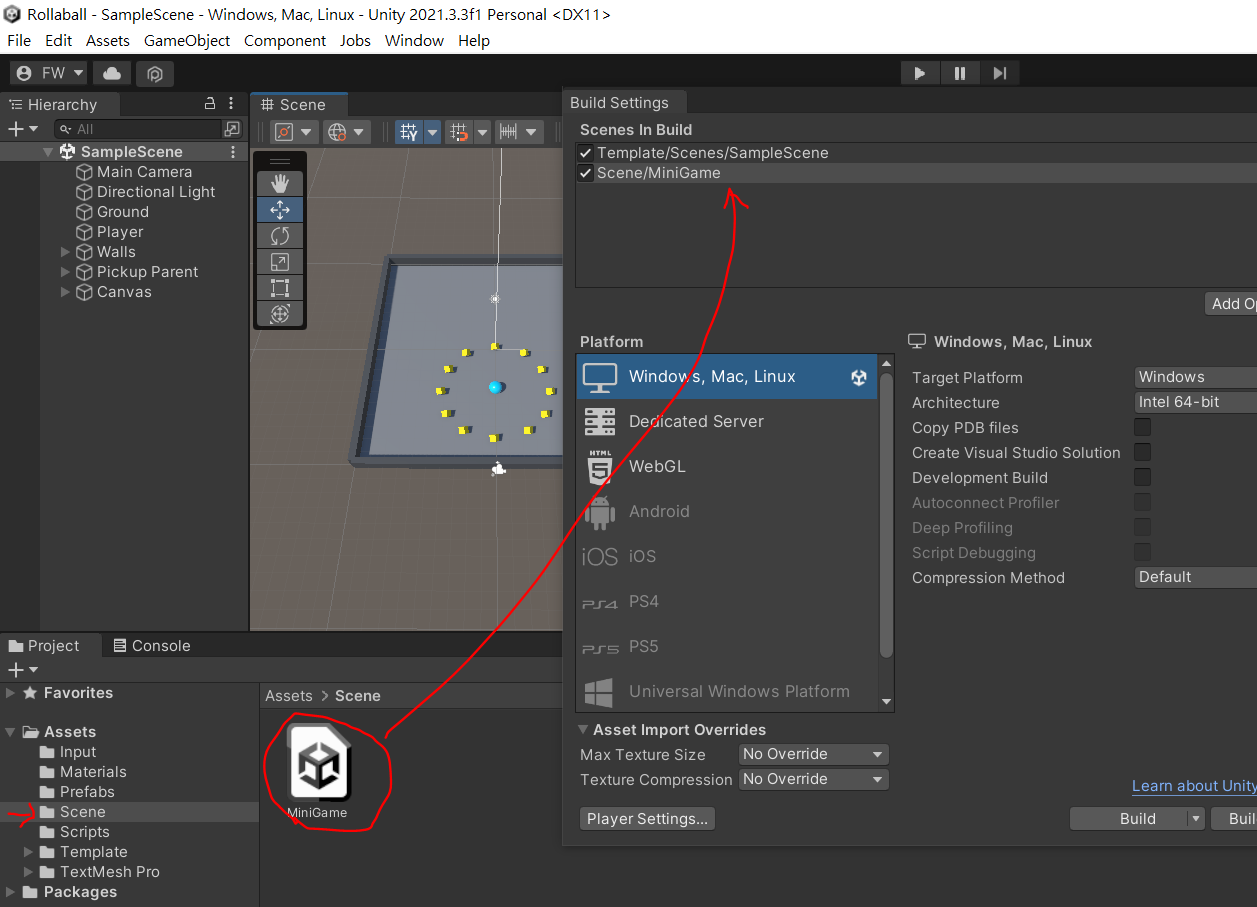Select iOS platform
Image resolution: width=1257 pixels, height=907 pixels.
[x=727, y=557]
